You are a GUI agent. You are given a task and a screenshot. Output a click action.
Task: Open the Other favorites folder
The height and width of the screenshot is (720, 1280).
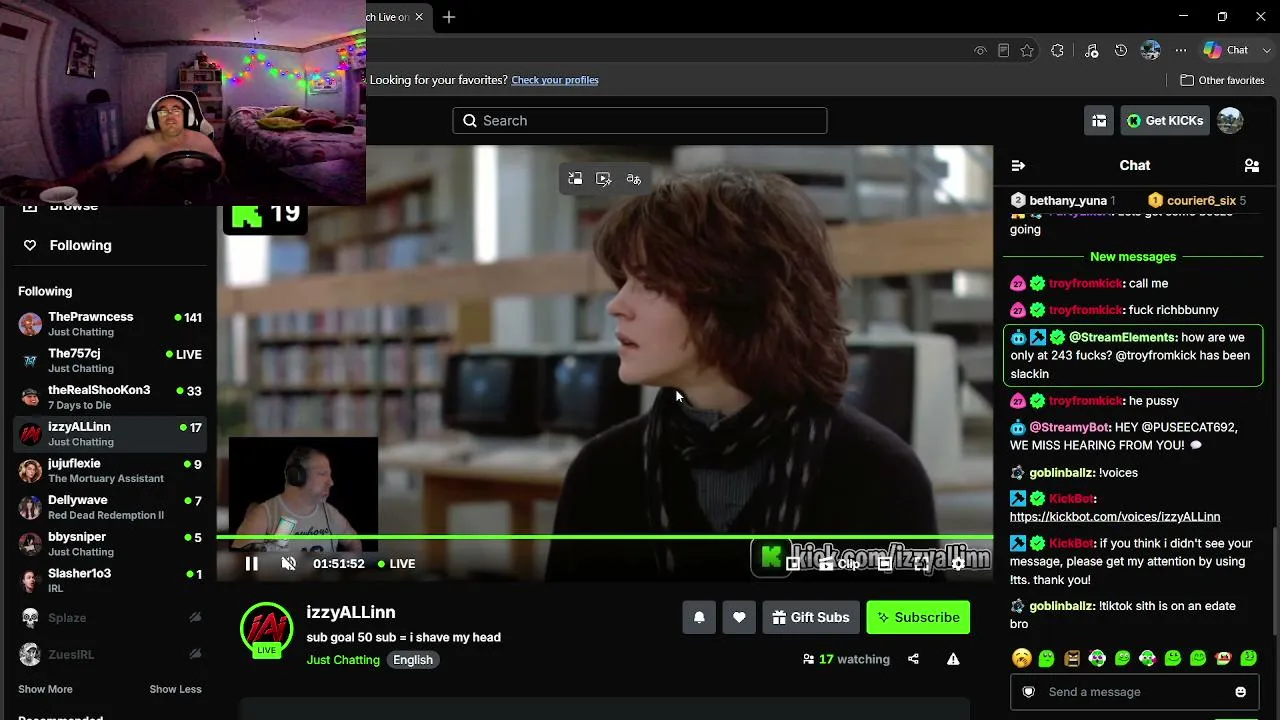1222,80
